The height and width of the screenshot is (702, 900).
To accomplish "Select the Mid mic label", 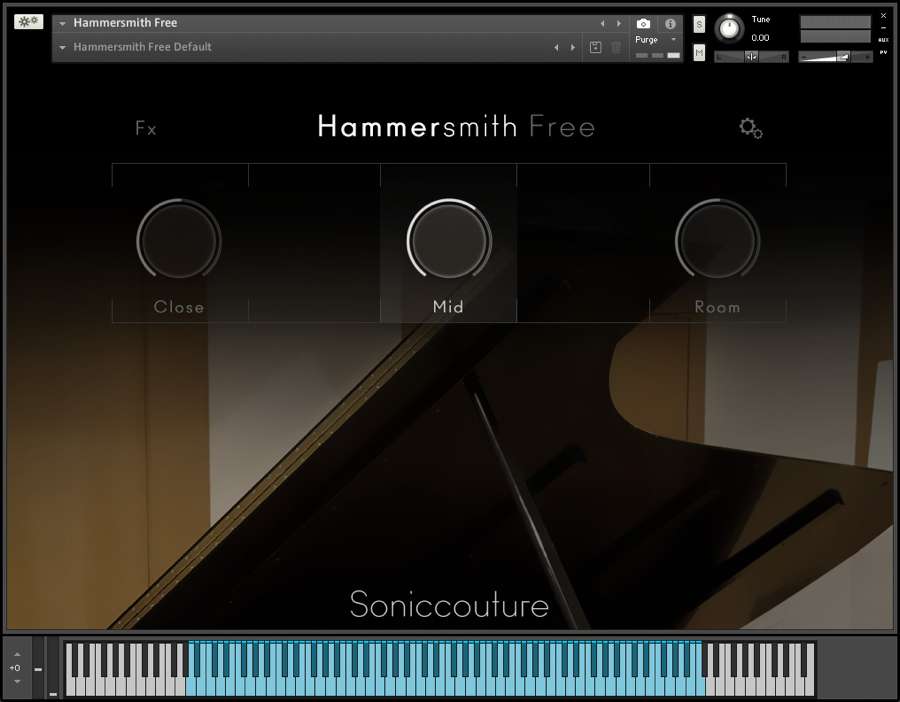I will click(x=448, y=307).
